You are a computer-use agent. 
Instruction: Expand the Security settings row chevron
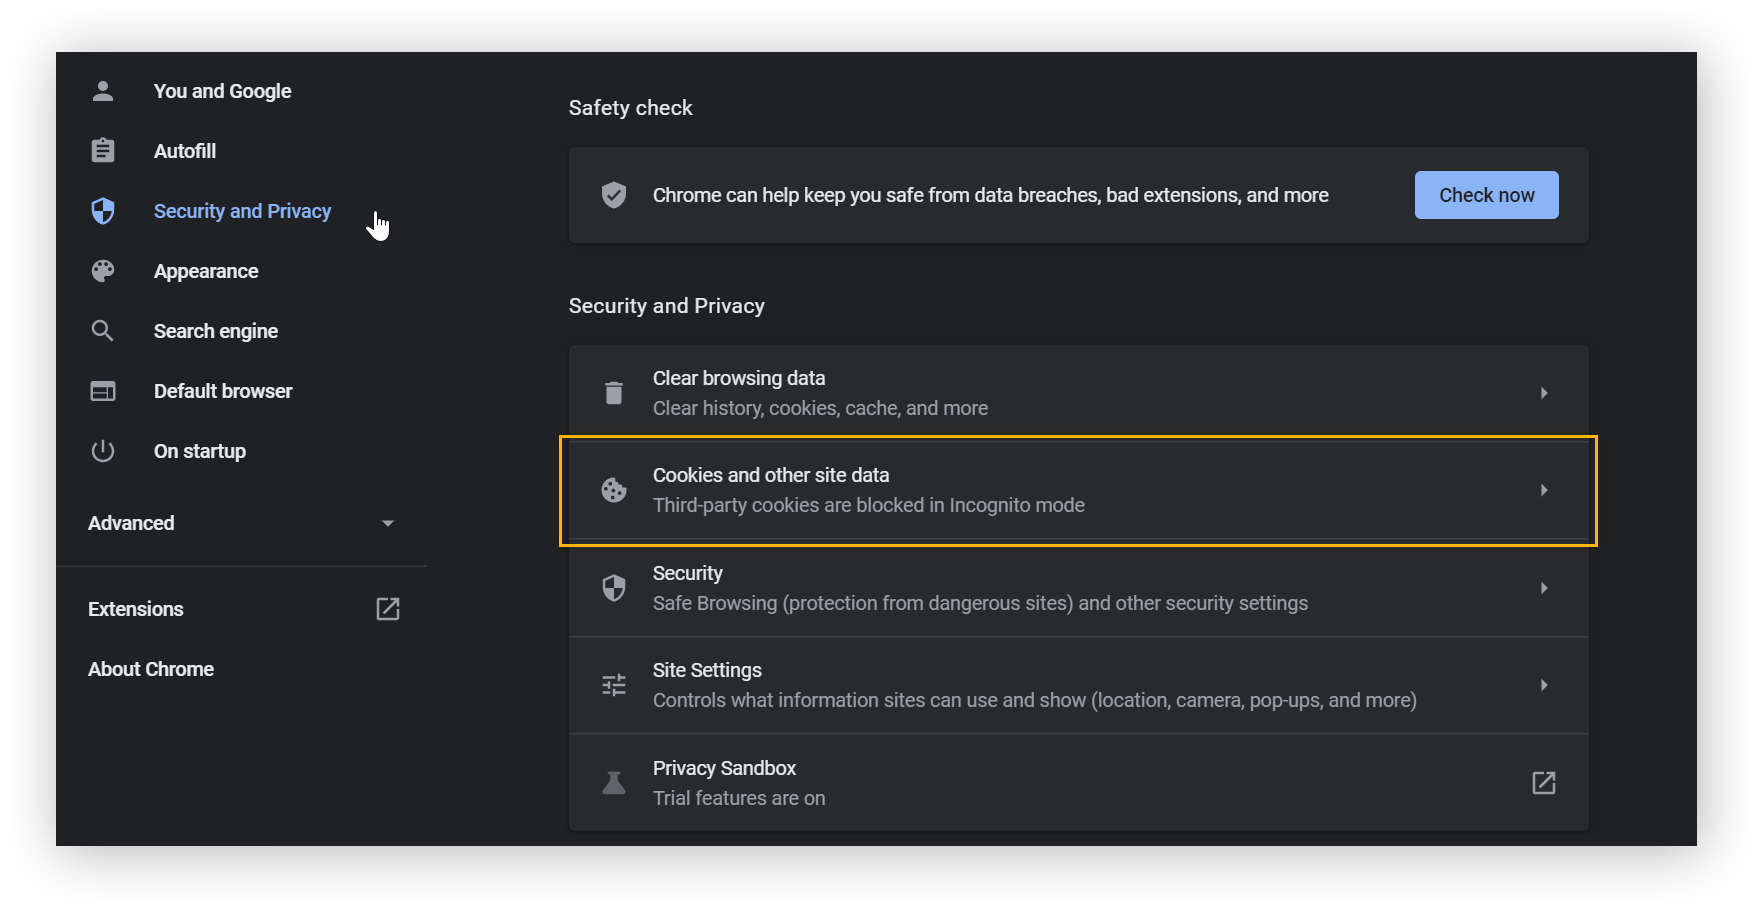[x=1543, y=588]
